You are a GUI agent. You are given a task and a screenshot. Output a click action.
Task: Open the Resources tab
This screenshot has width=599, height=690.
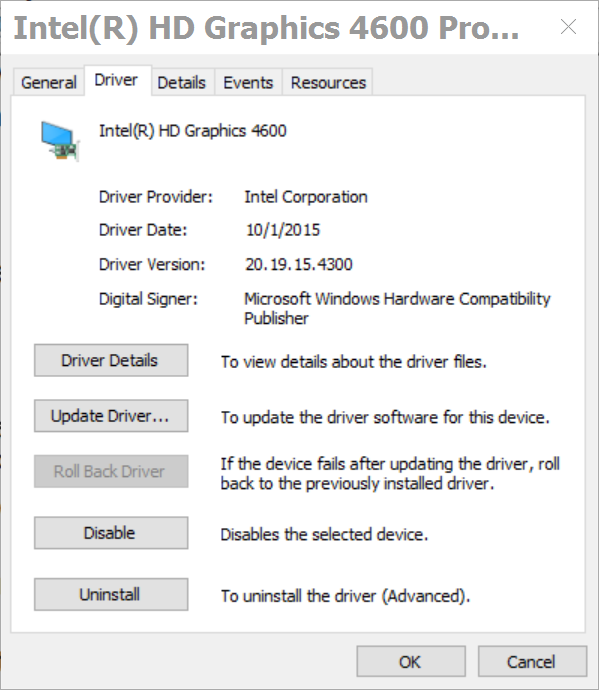coord(328,82)
